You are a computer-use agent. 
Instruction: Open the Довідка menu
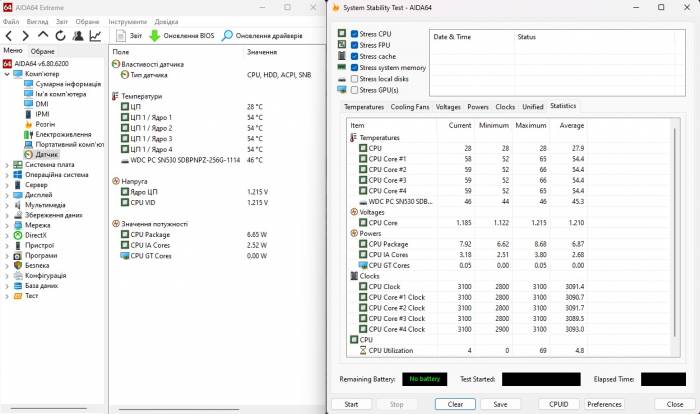[x=167, y=21]
